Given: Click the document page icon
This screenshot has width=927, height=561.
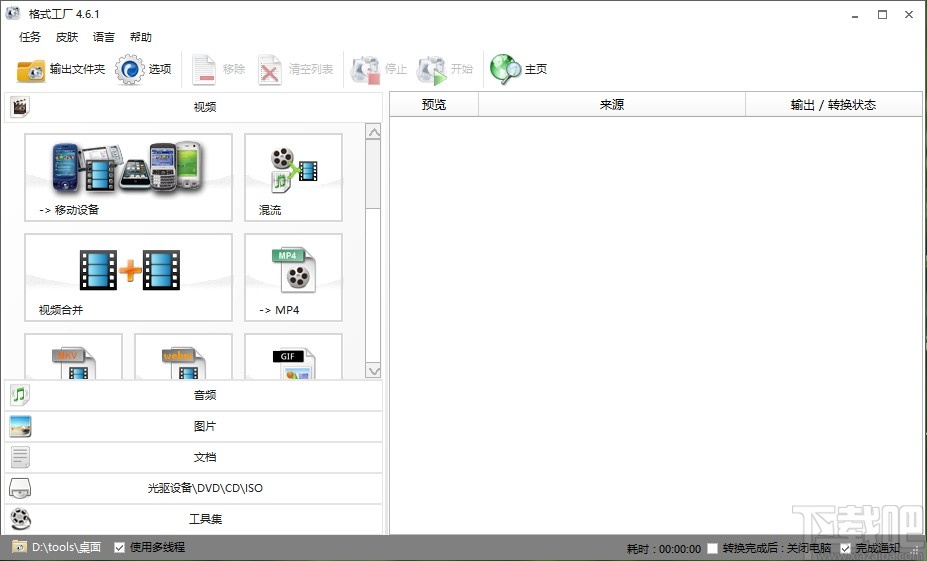Looking at the screenshot, I should [20, 457].
